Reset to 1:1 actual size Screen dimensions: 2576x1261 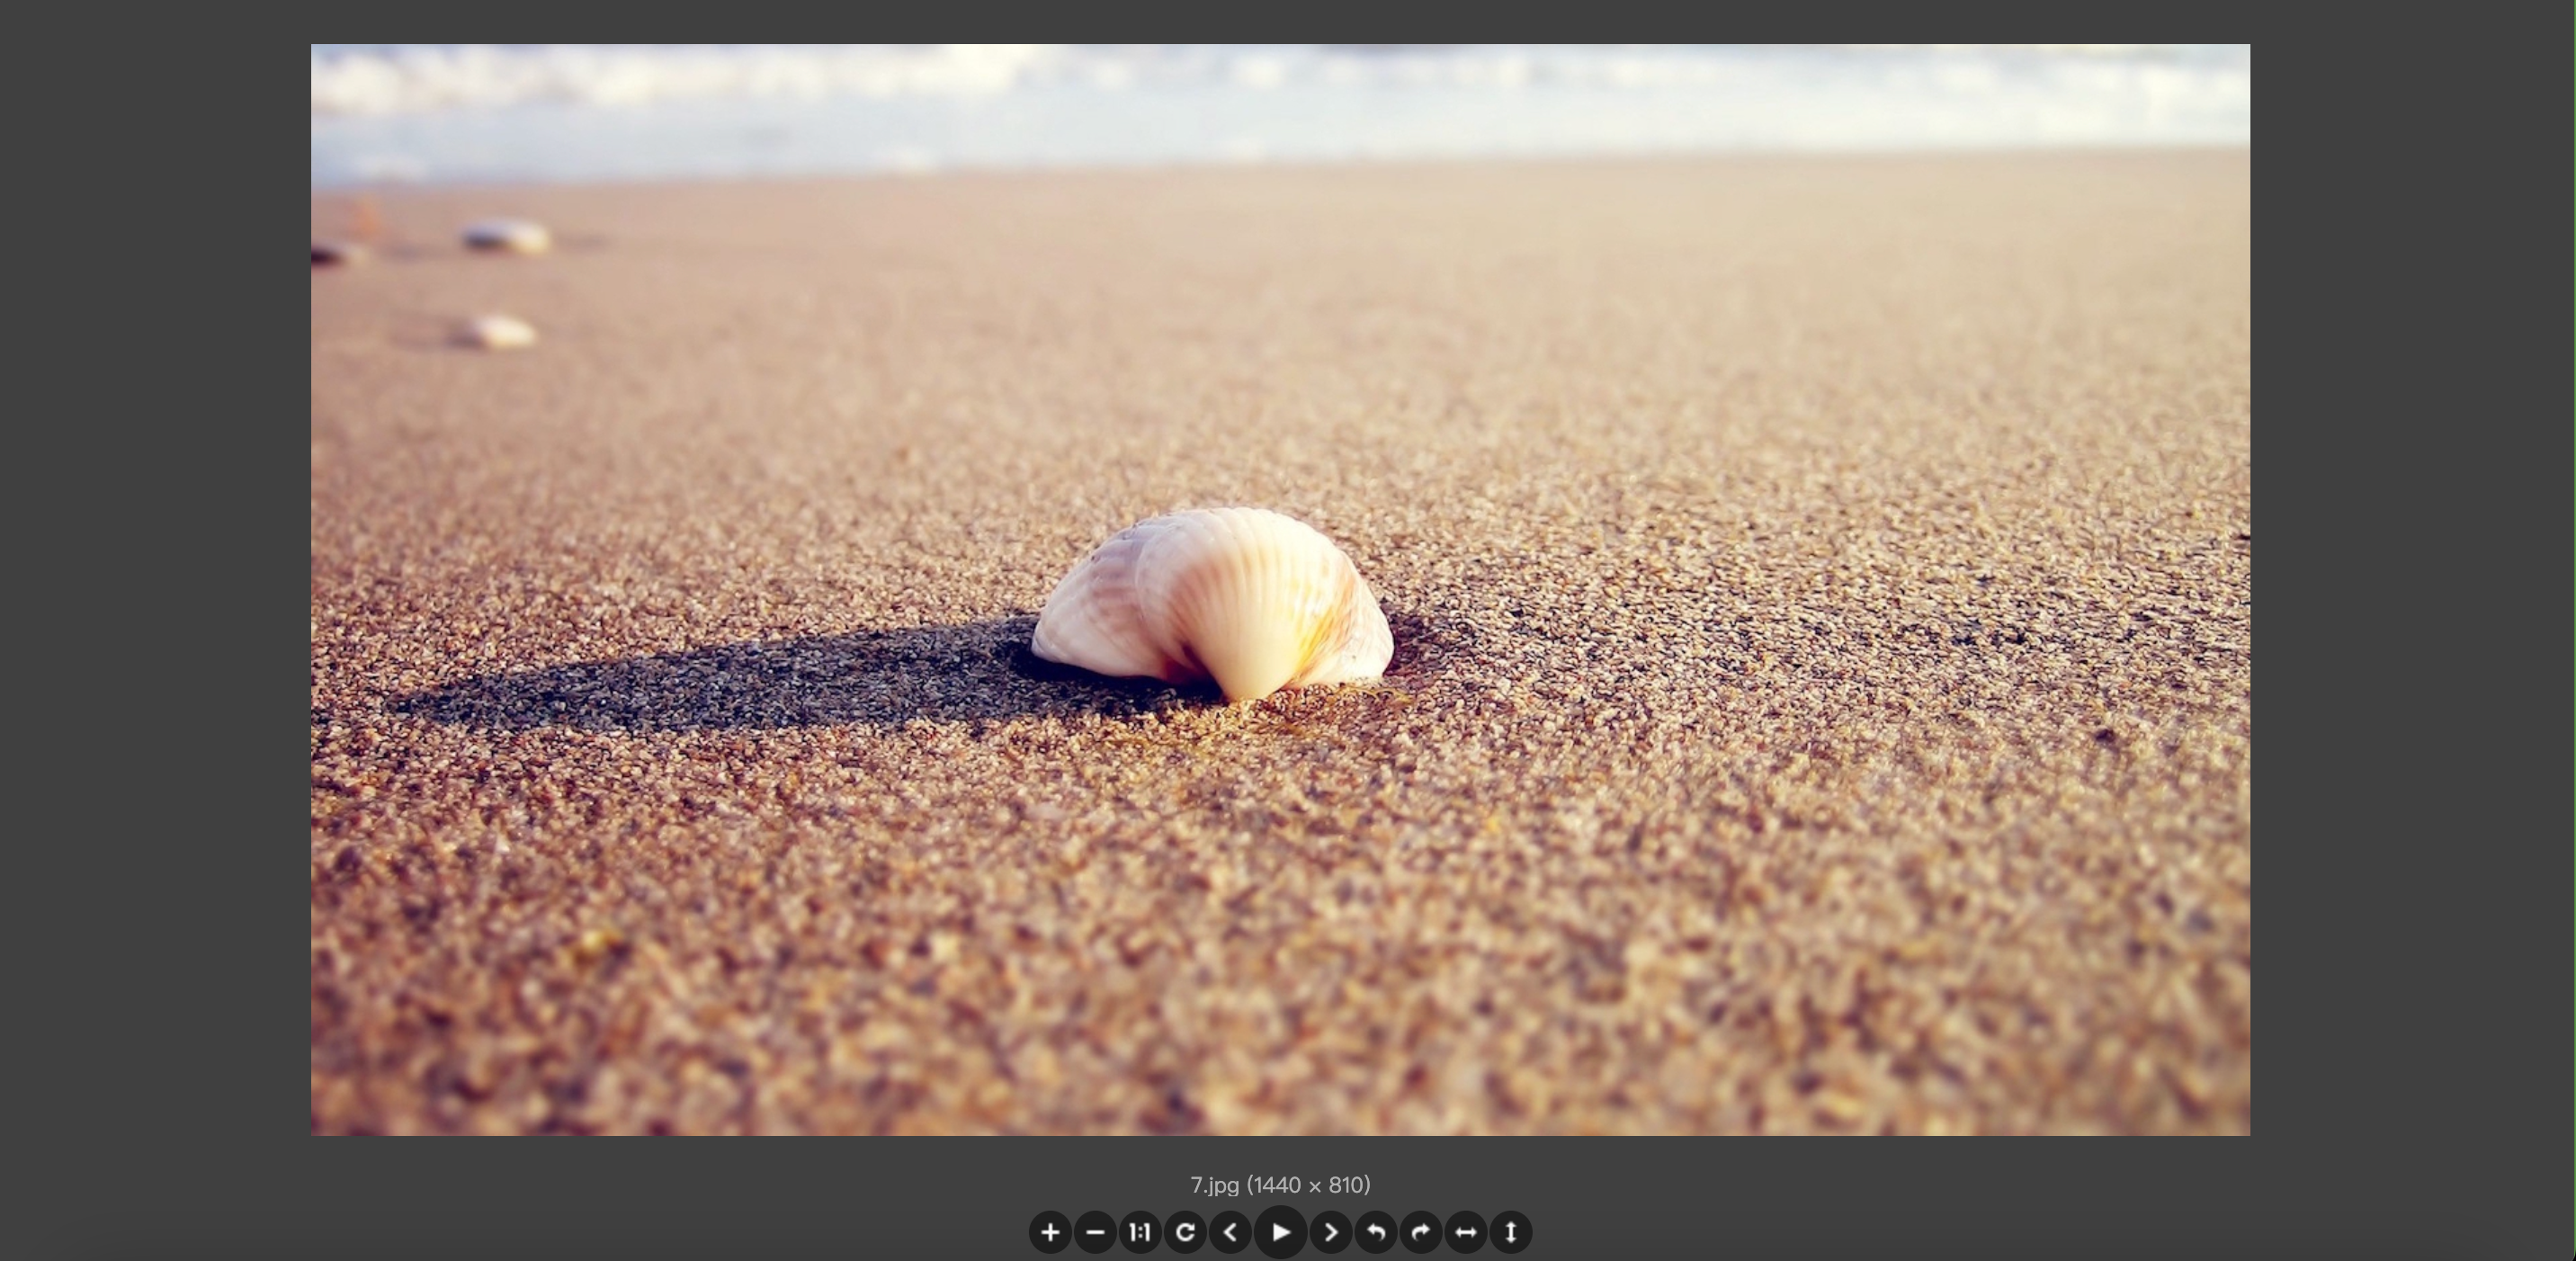click(x=1140, y=1232)
